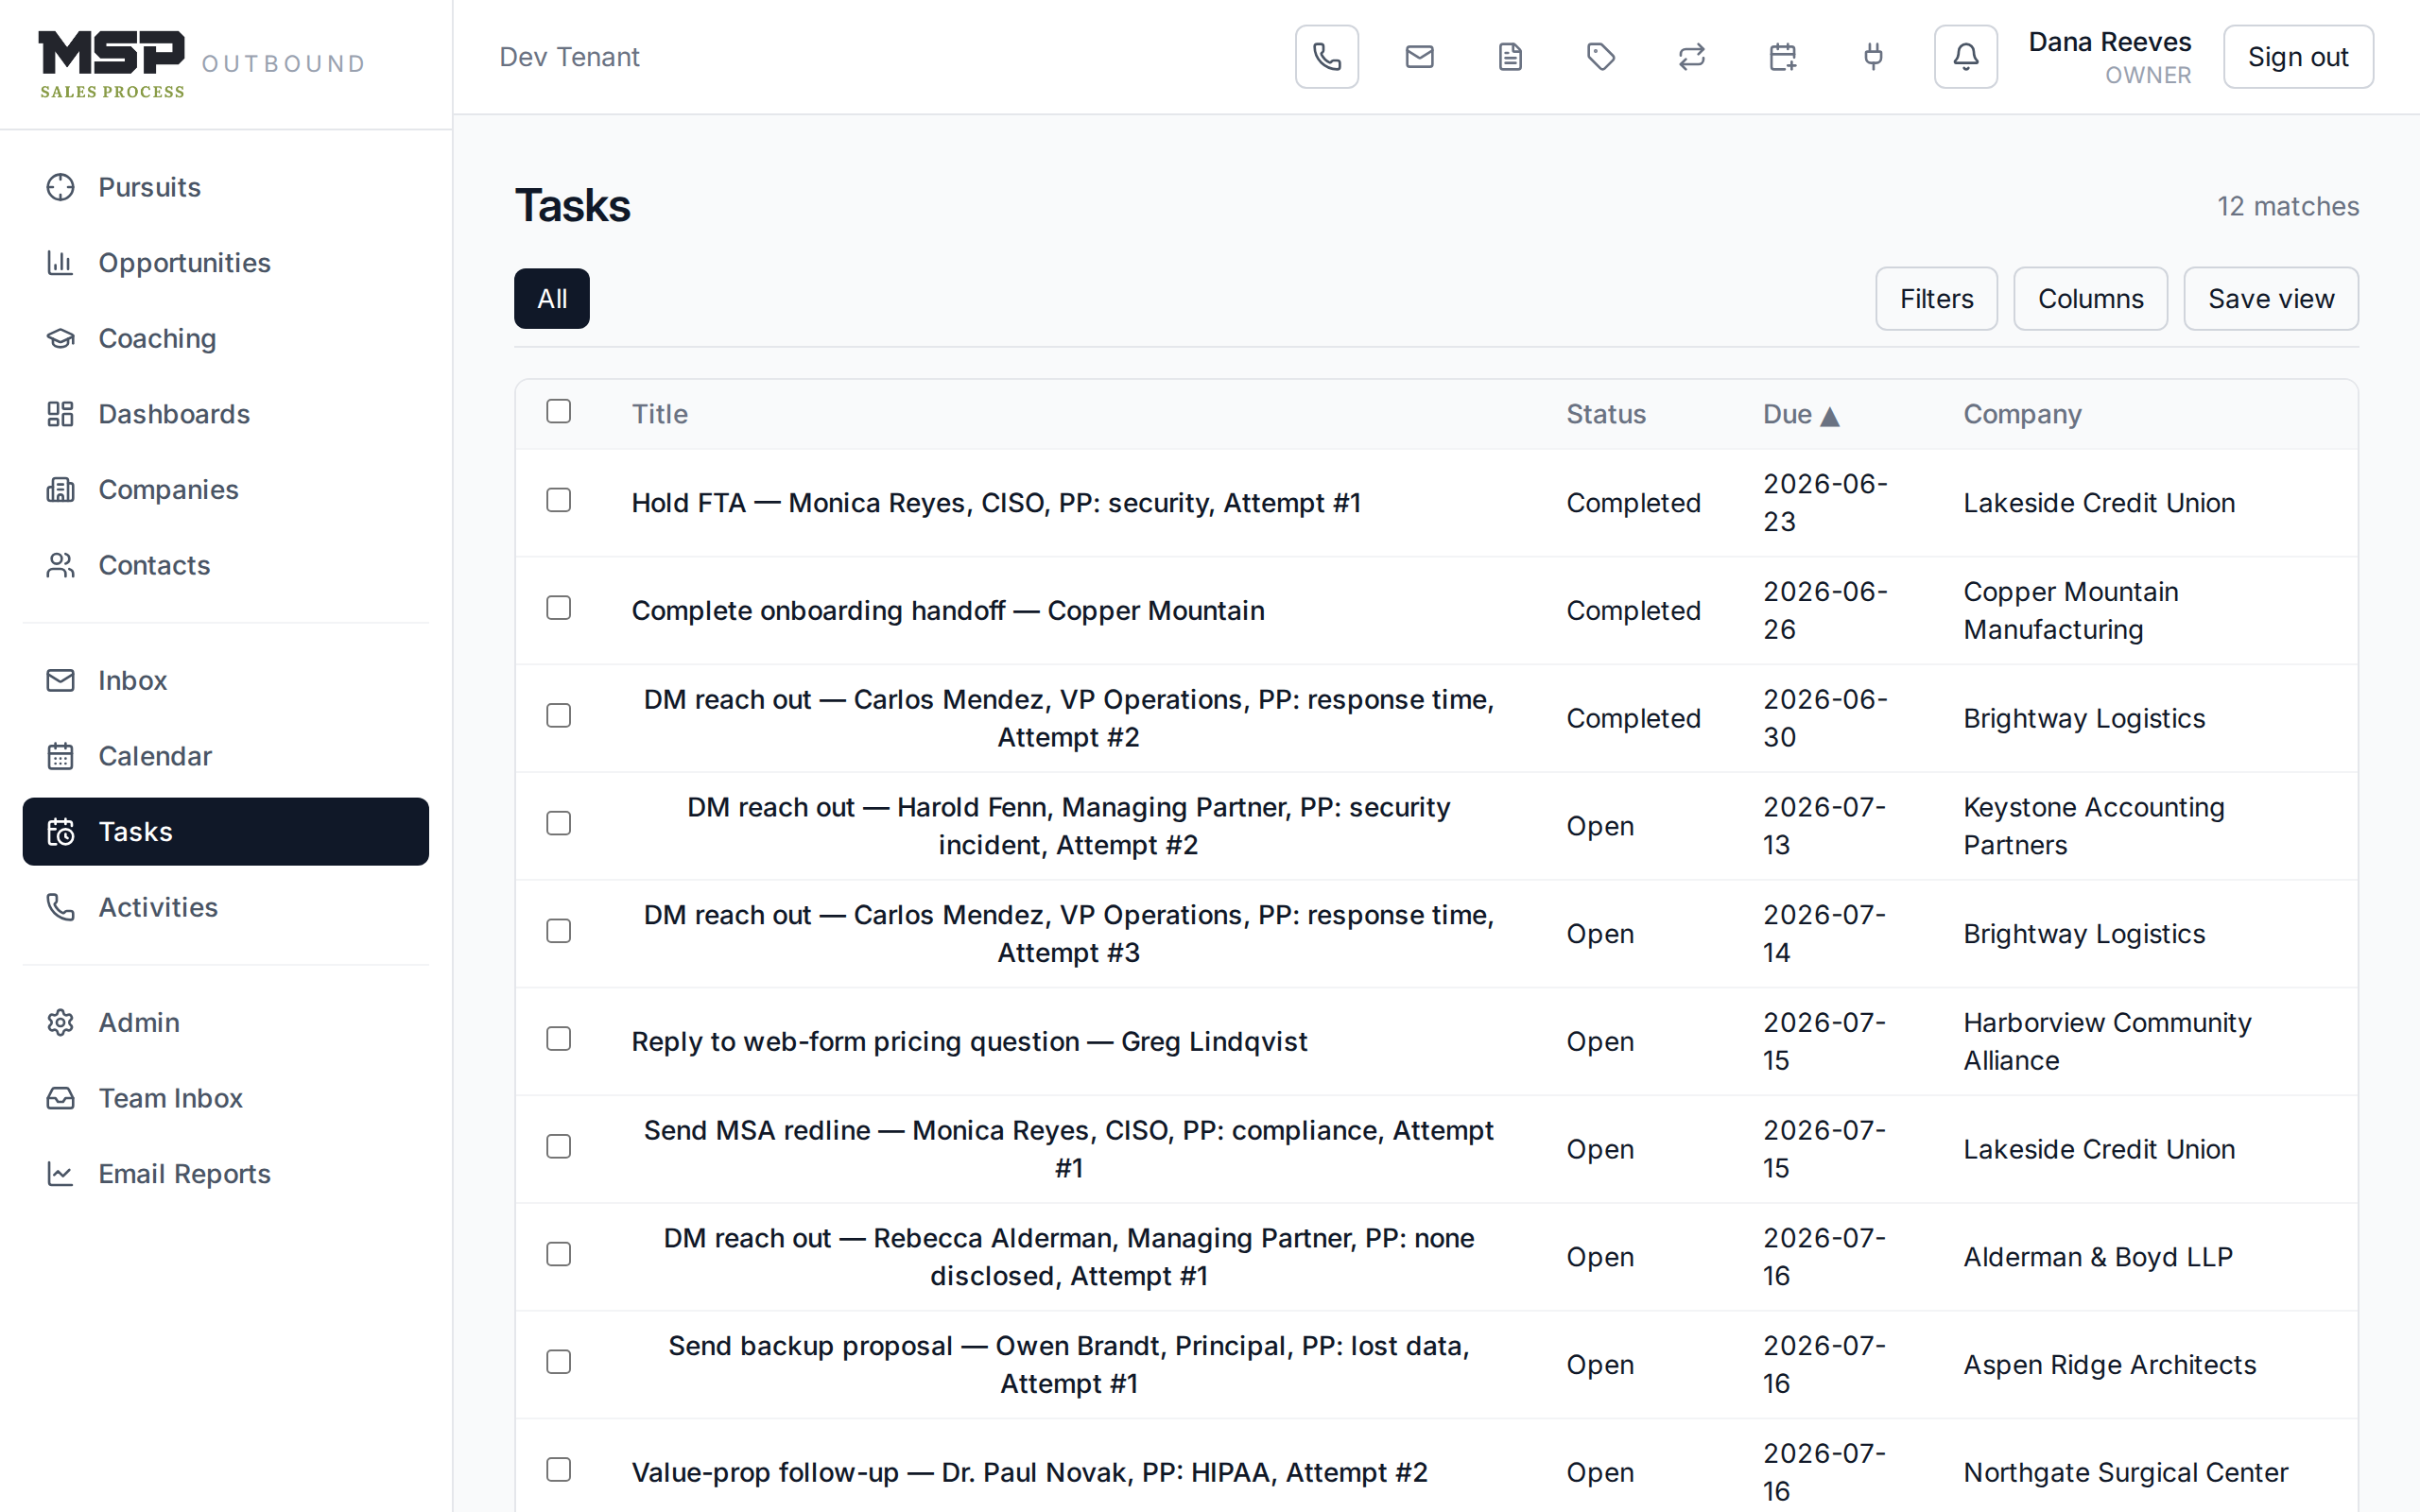This screenshot has height=1512, width=2420.
Task: Click the MSP Outbound logo
Action: pyautogui.click(x=202, y=64)
